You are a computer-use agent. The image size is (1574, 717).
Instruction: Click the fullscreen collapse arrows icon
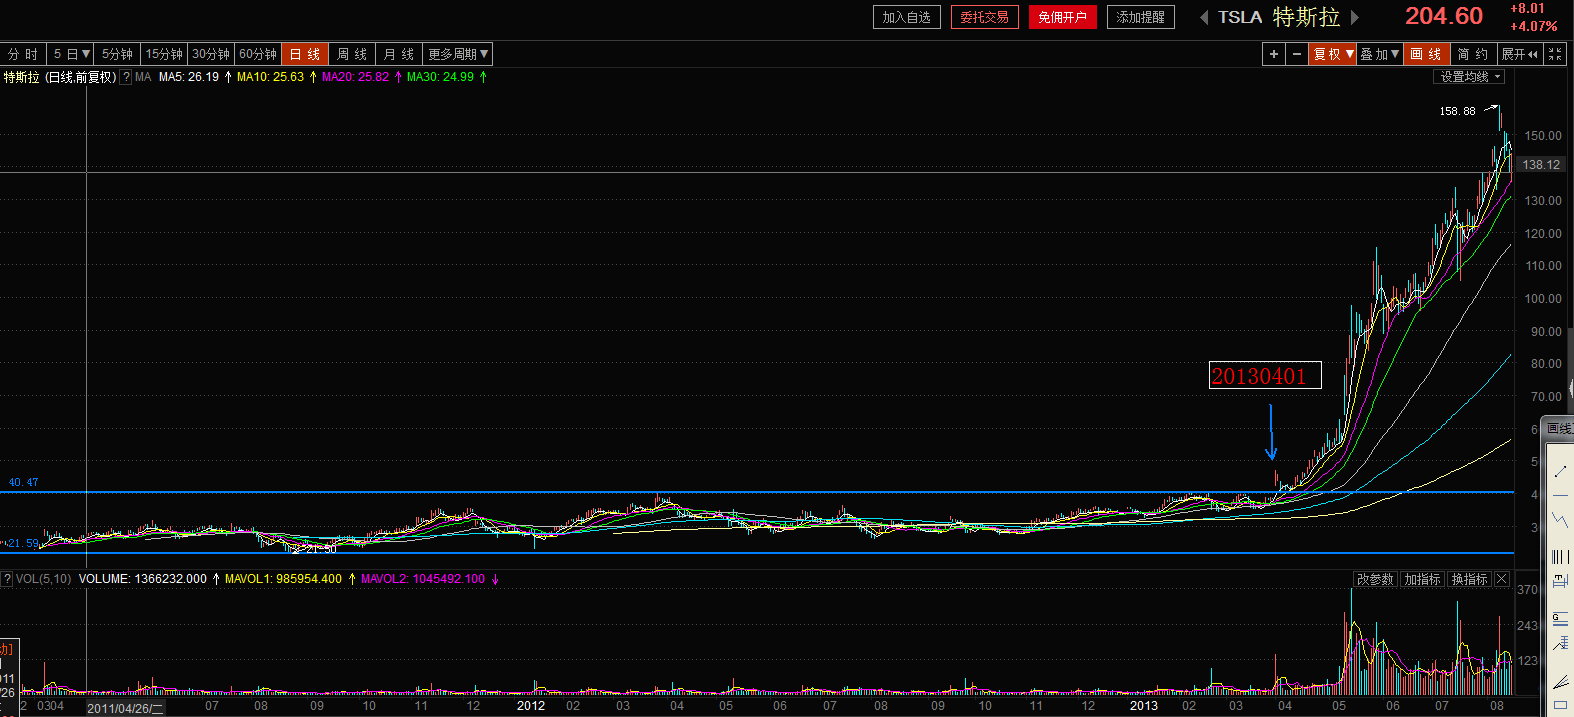pyautogui.click(x=1555, y=54)
